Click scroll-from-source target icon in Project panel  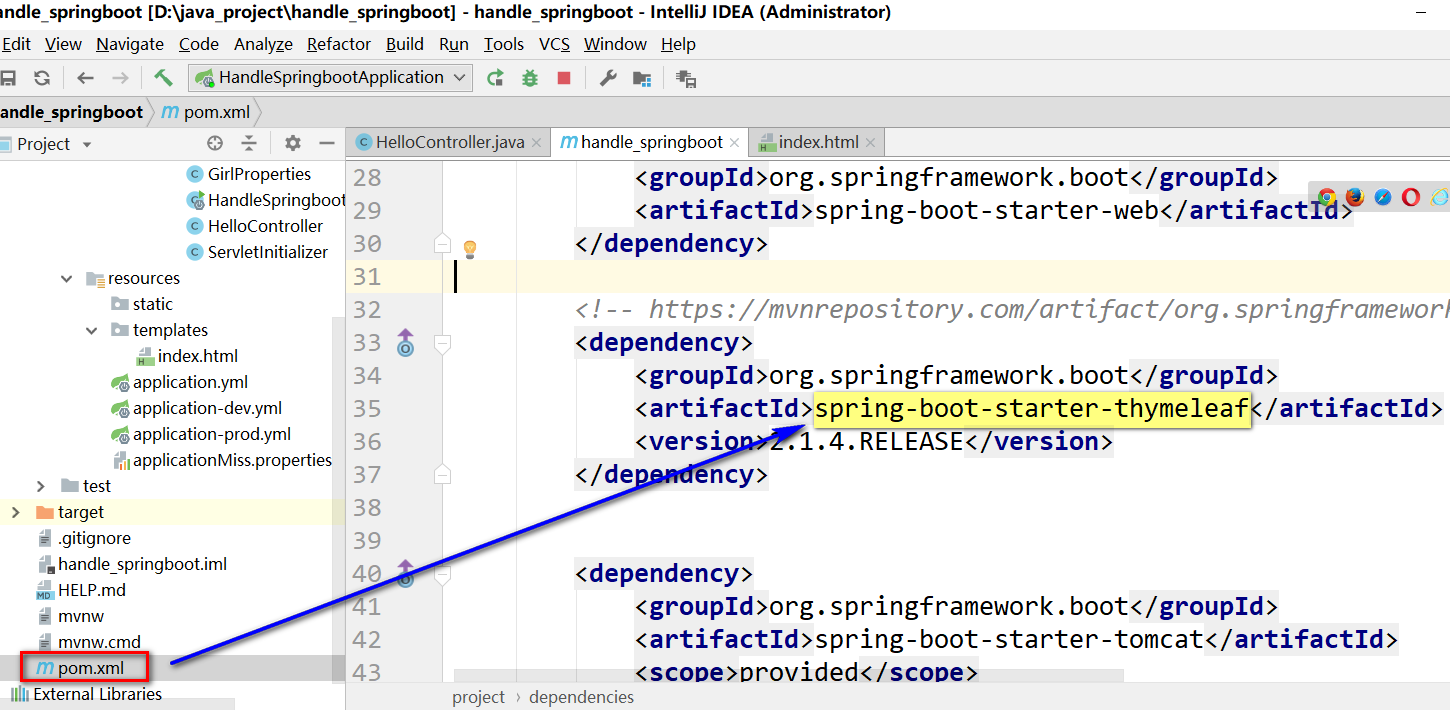point(215,143)
